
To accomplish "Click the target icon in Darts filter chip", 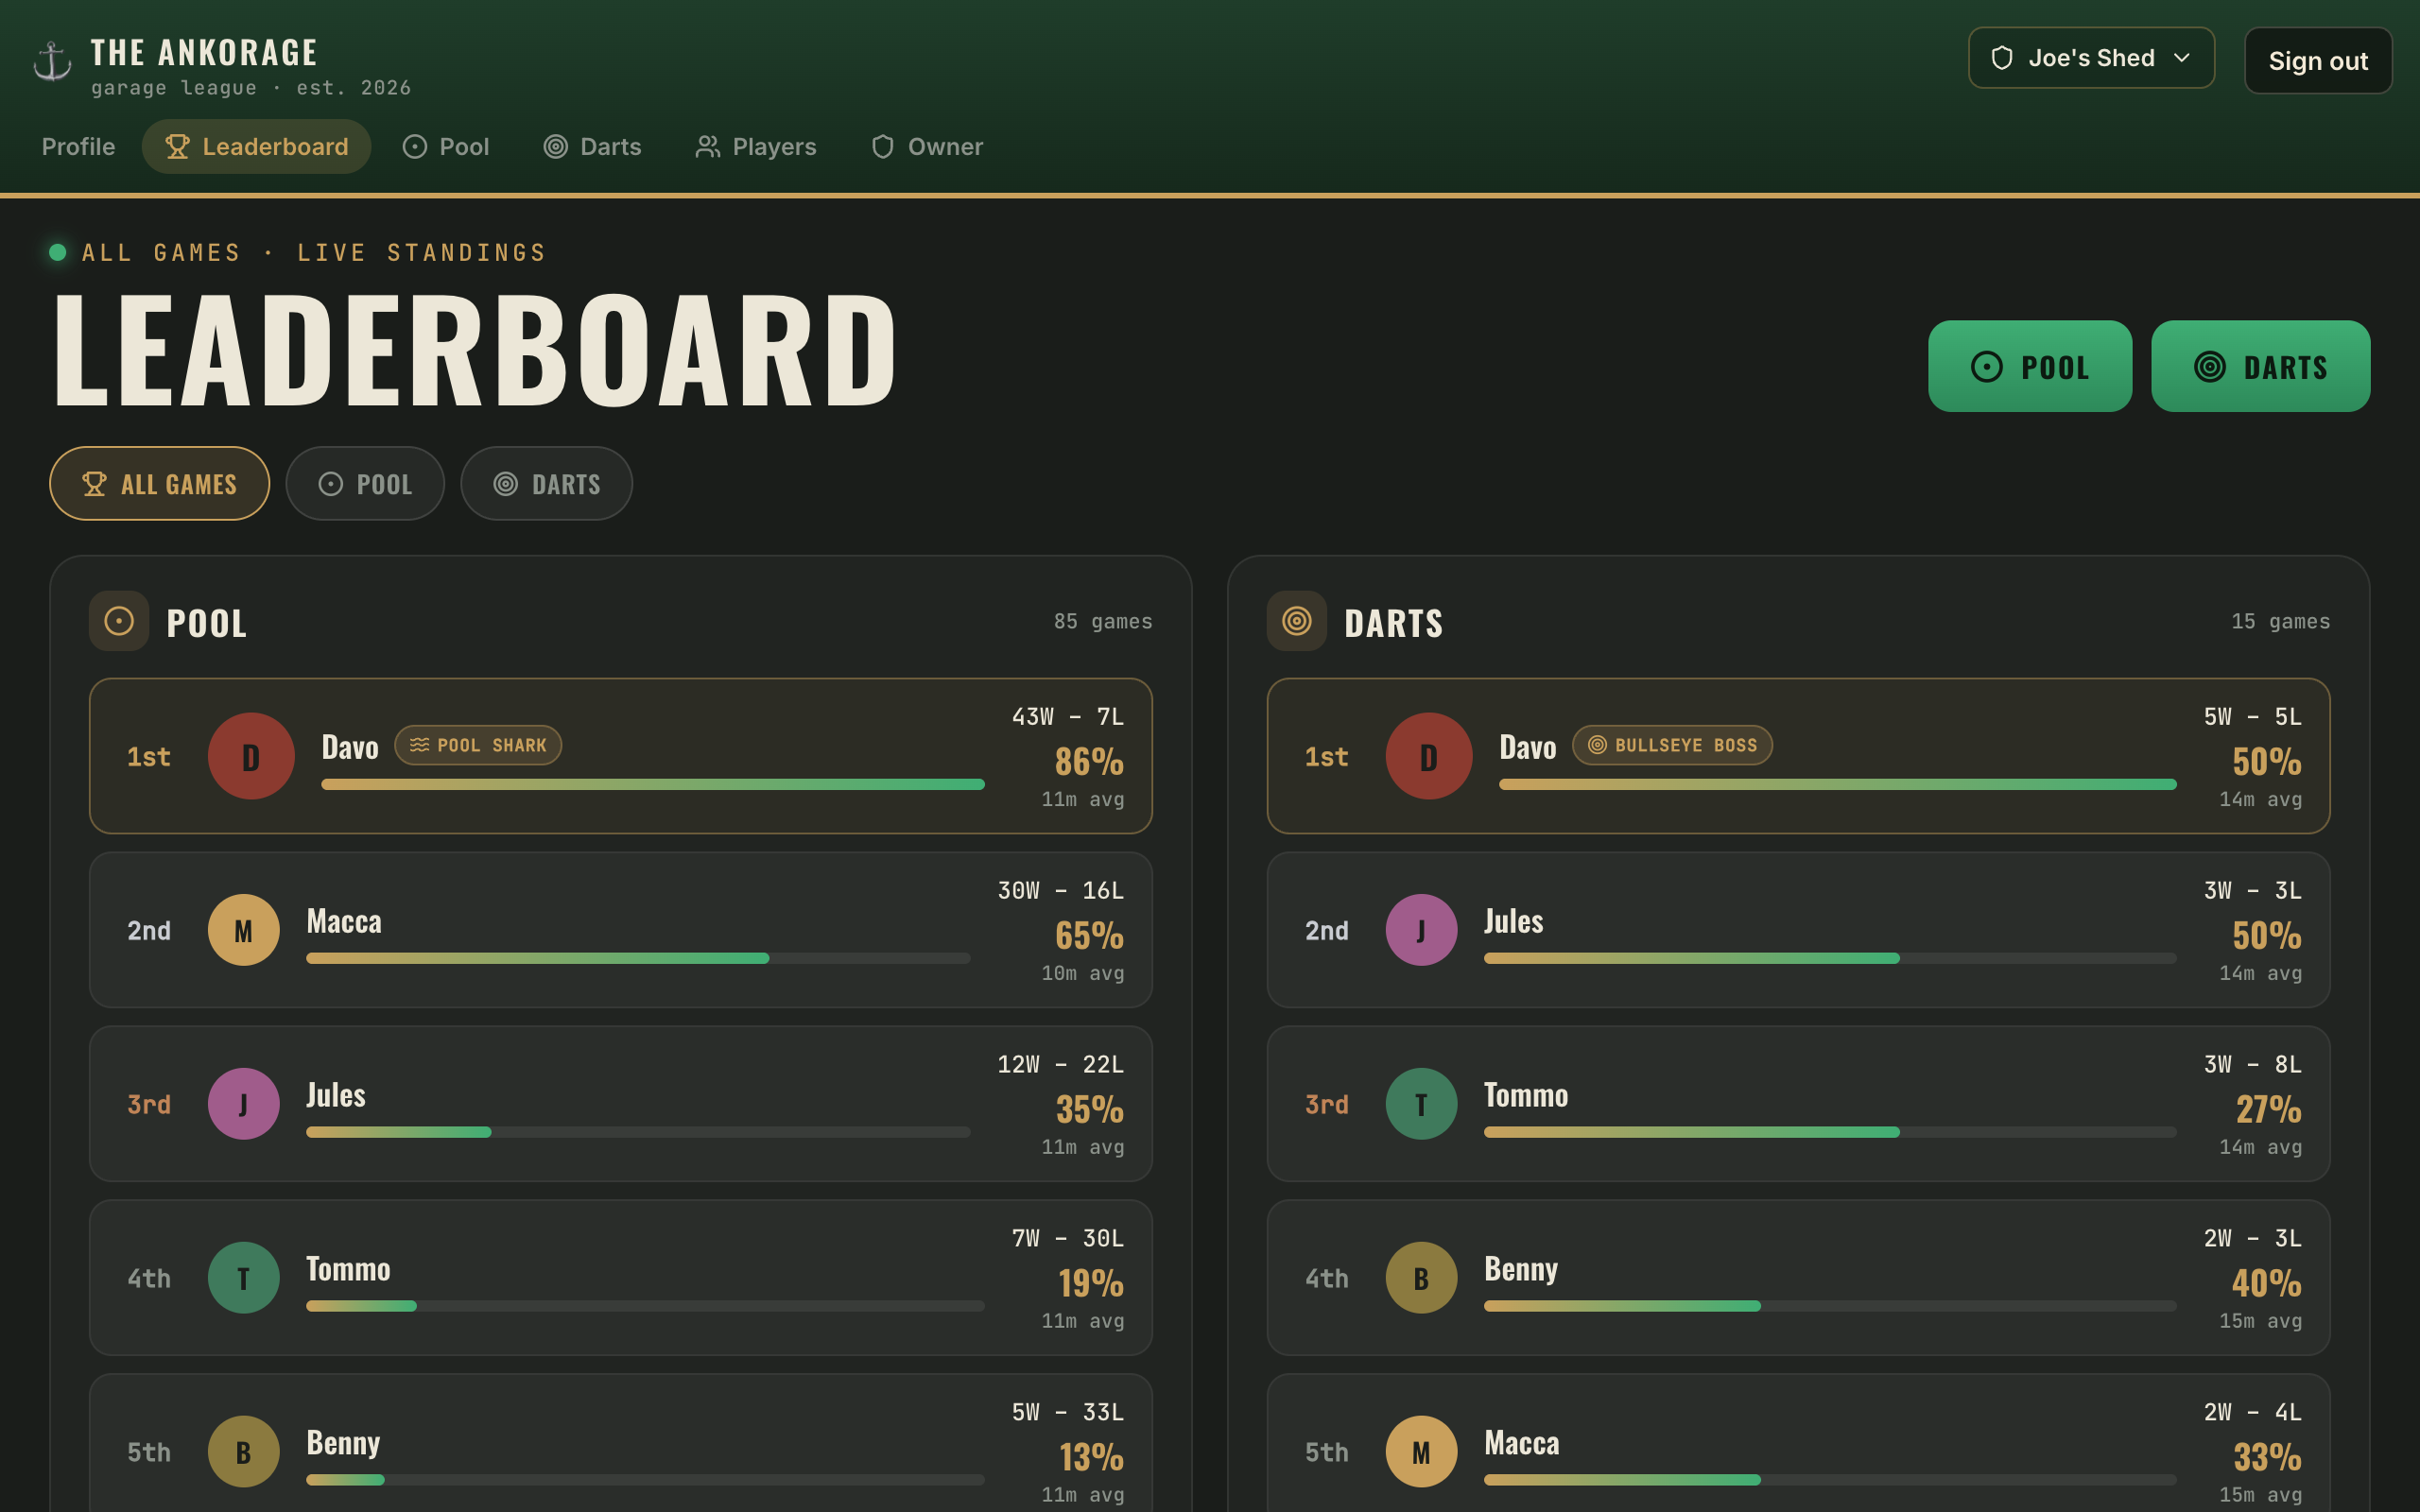I will [x=506, y=484].
